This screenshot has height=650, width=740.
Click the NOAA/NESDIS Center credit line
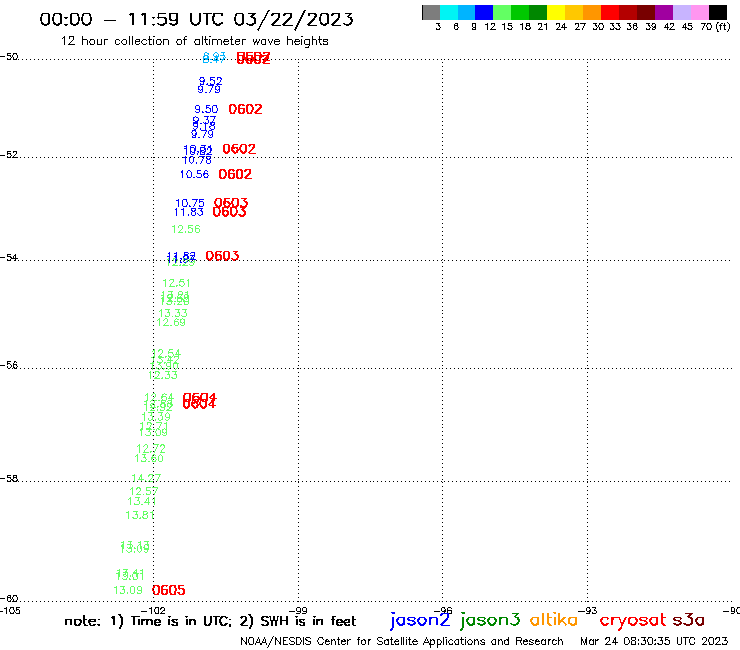coord(402,641)
